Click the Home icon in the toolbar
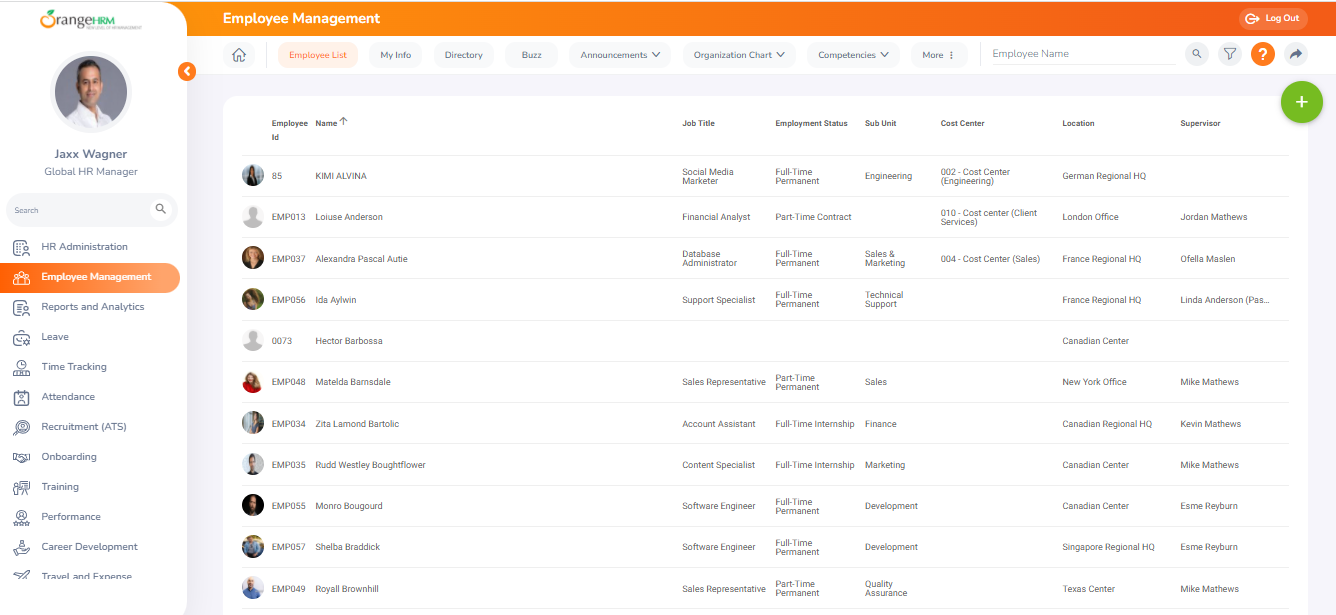The image size is (1336, 615). click(x=238, y=55)
